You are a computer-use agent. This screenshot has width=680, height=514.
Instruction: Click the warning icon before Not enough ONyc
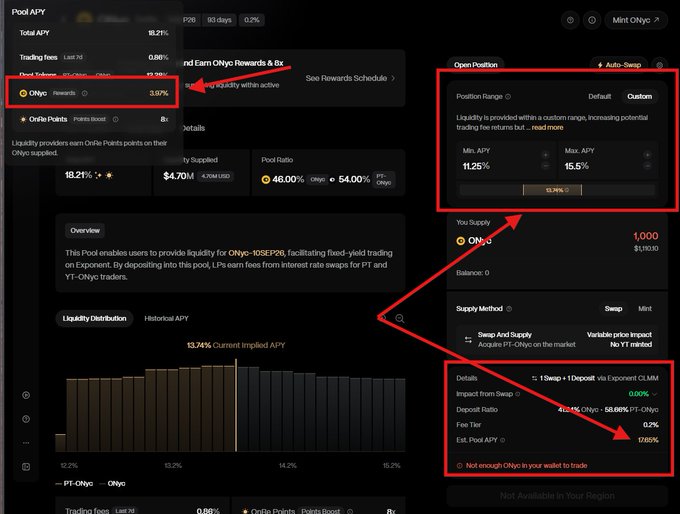click(460, 465)
